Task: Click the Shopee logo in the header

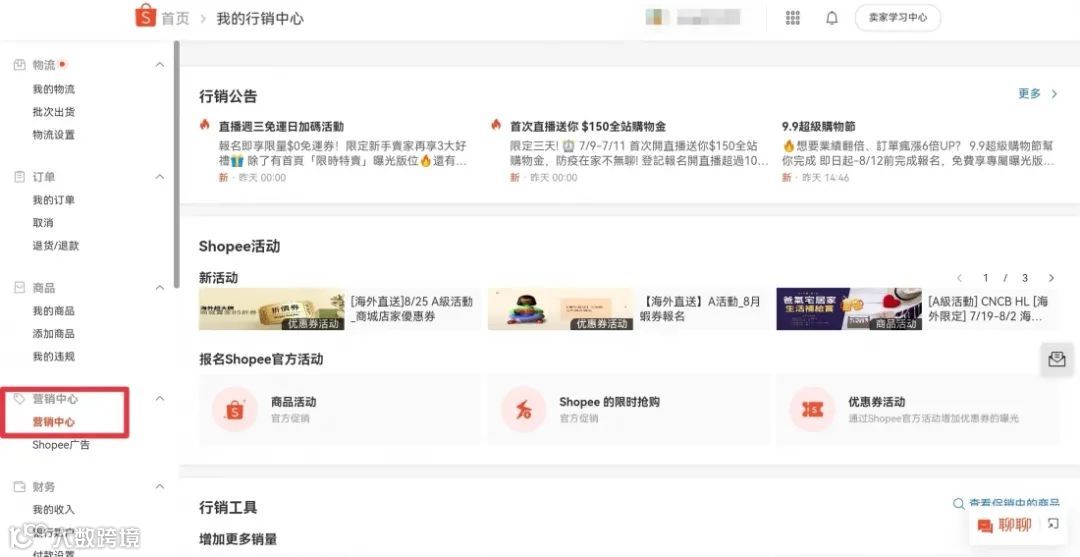Action: tap(145, 16)
